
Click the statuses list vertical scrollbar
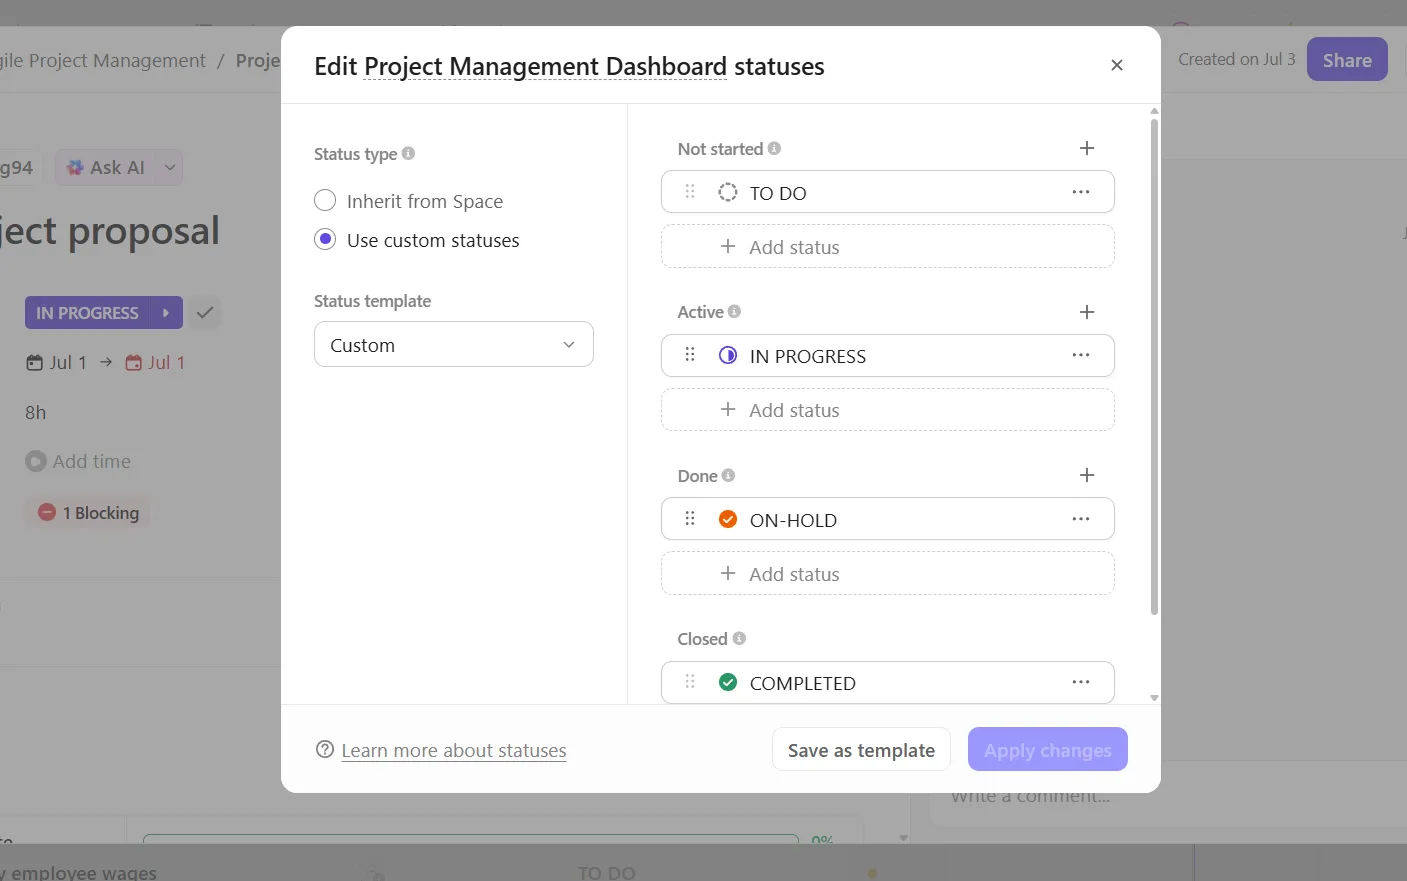point(1154,366)
